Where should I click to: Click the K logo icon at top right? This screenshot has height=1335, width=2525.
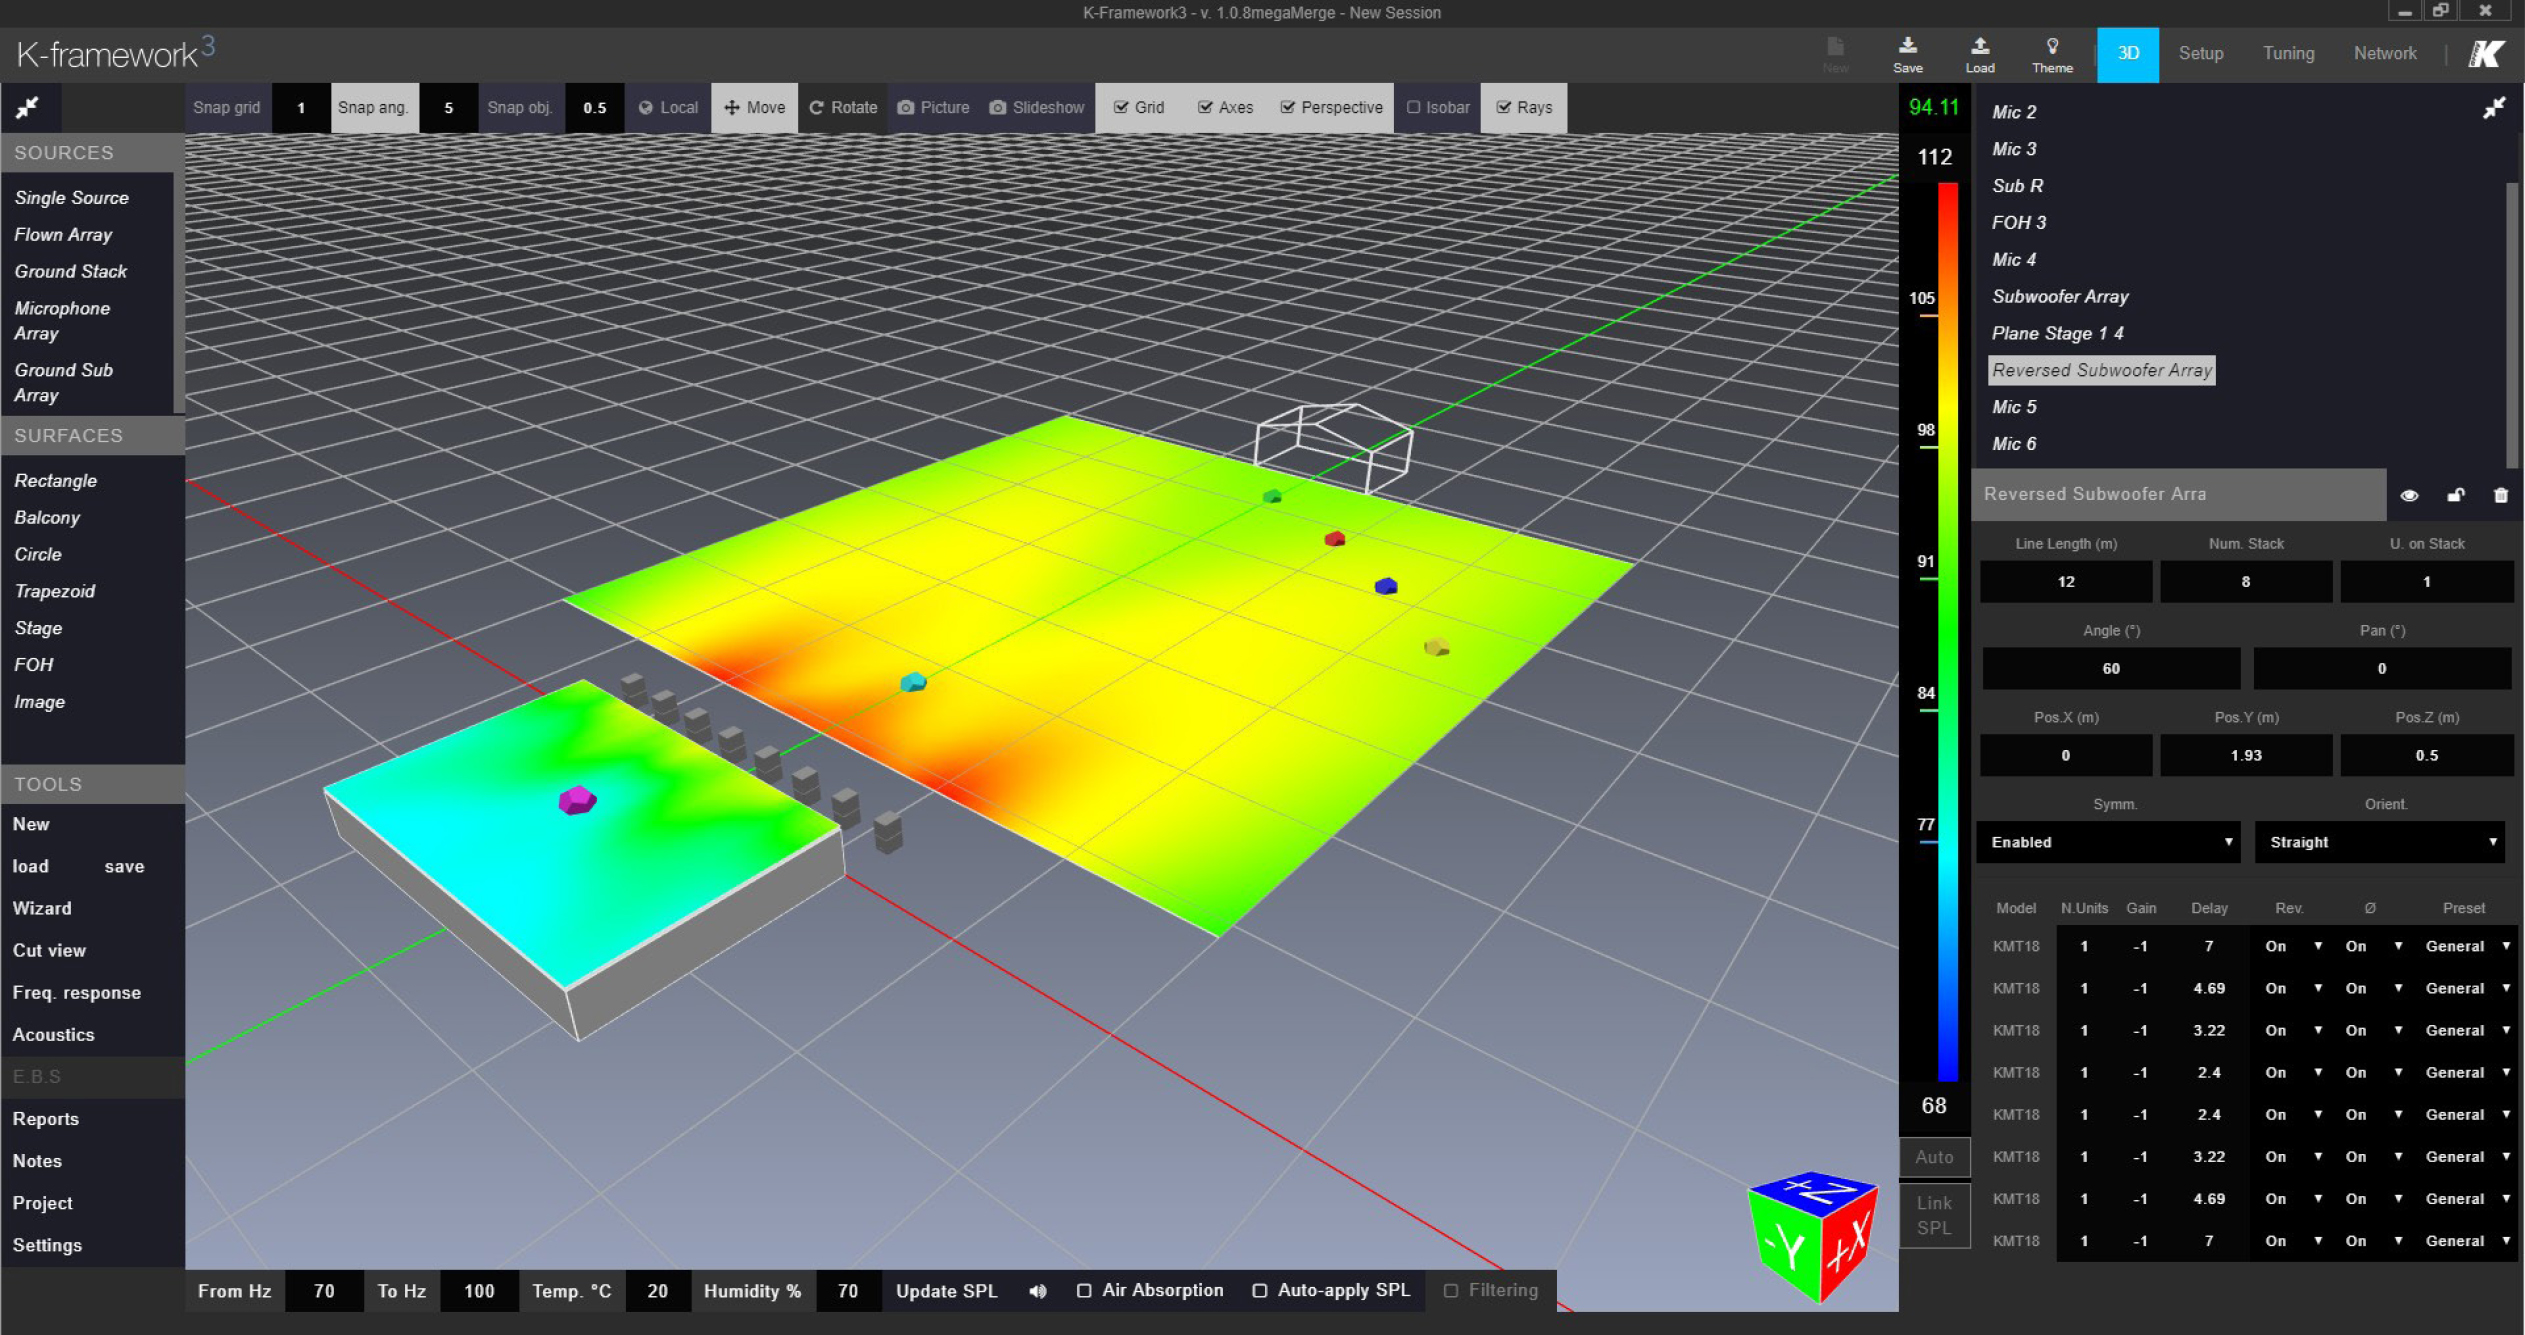pyautogui.click(x=2486, y=54)
